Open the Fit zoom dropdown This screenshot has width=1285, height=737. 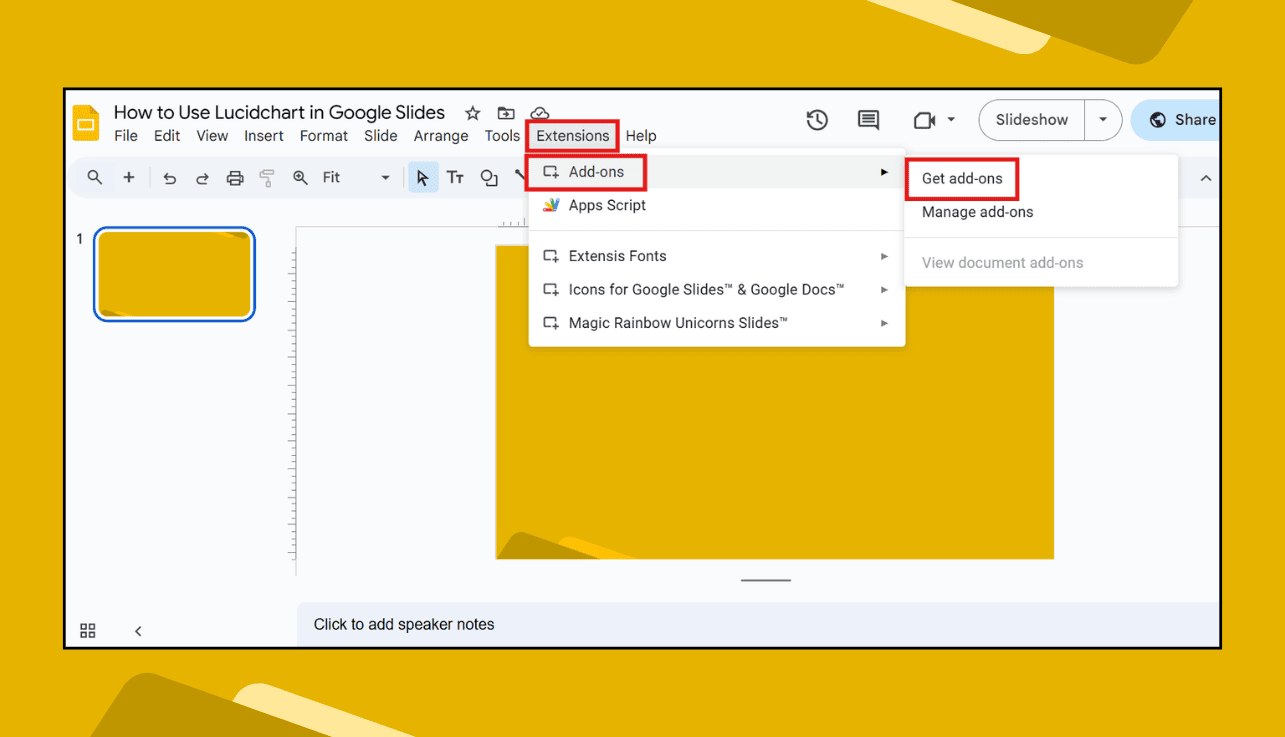pos(385,177)
